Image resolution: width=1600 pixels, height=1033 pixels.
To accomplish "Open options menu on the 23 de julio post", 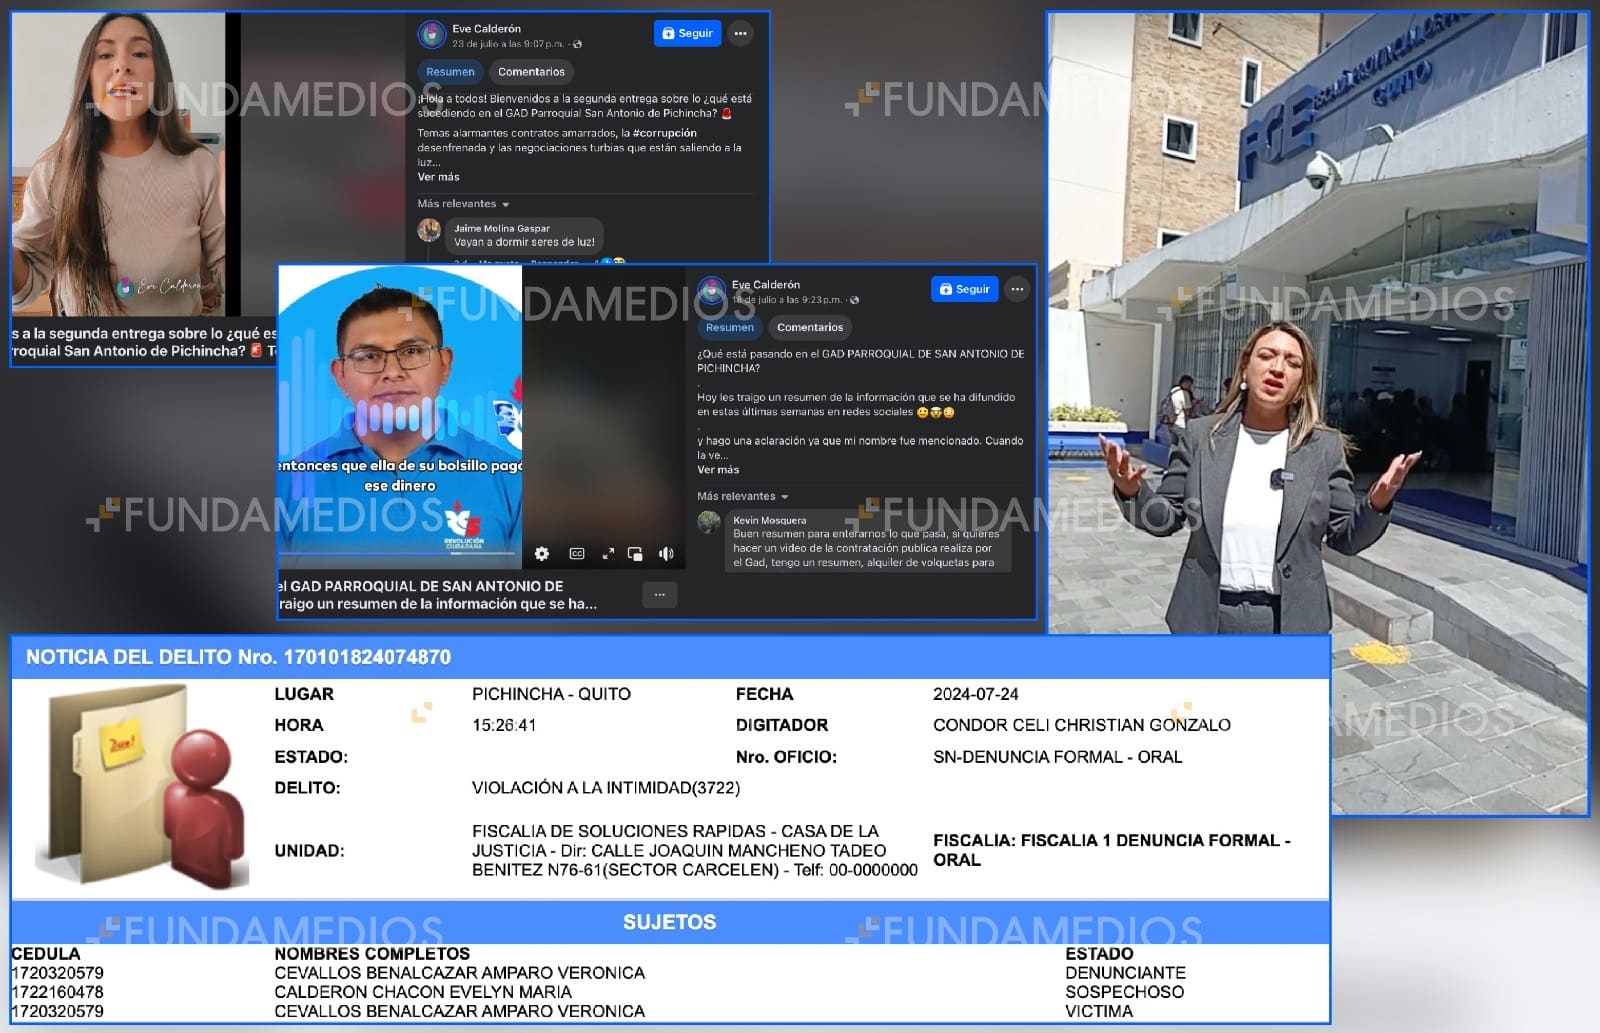I will pos(740,33).
